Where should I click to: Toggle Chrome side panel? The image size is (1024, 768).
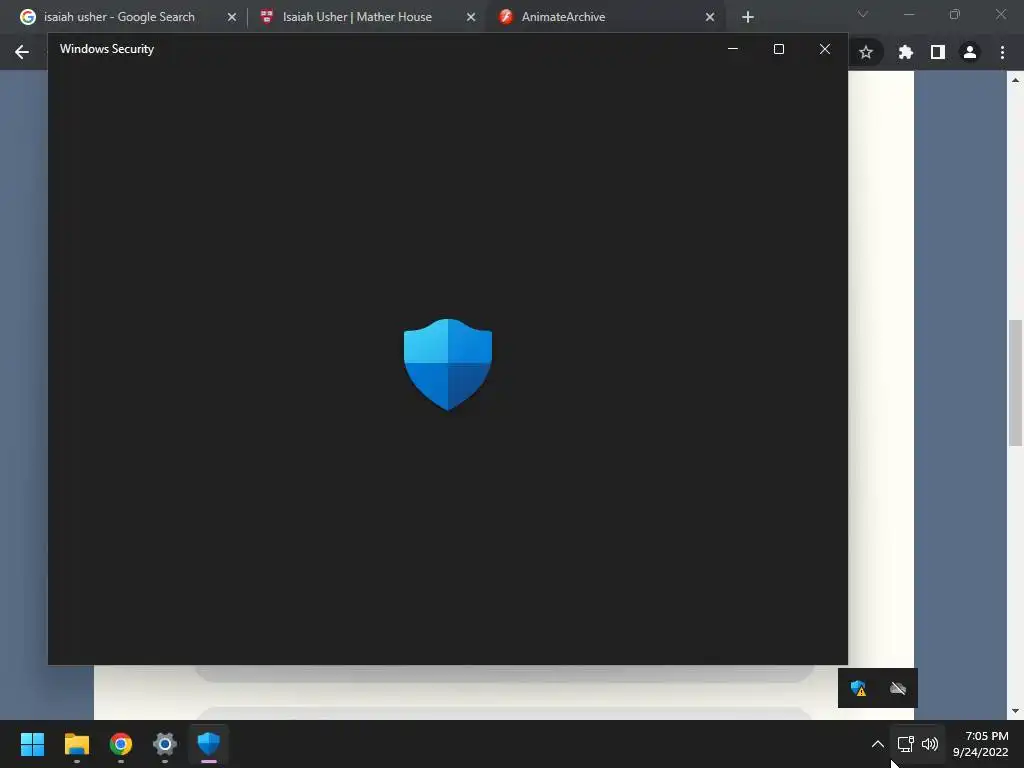[x=938, y=52]
